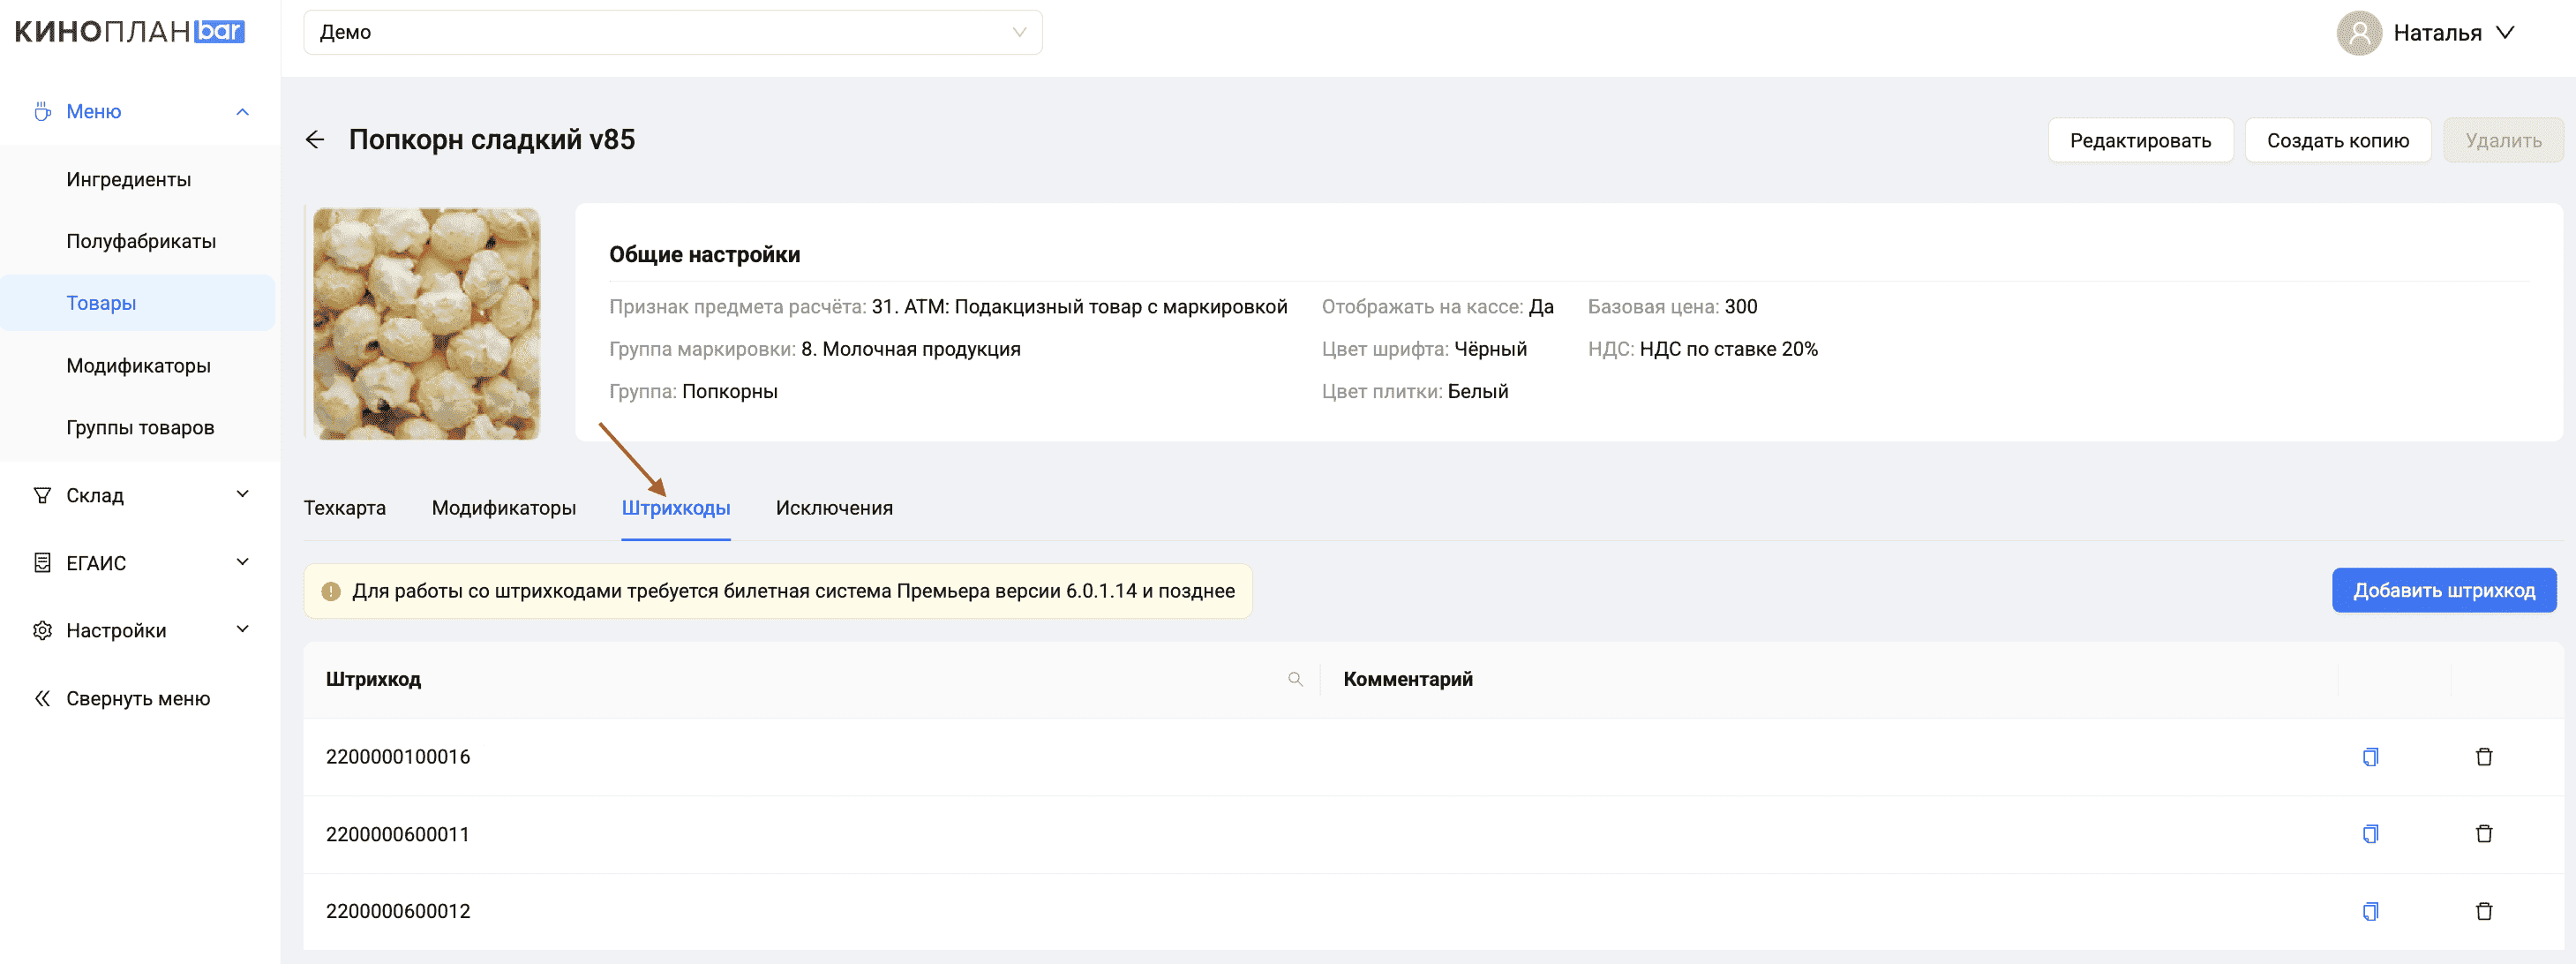
Task: Click the Комментарий column header
Action: pyautogui.click(x=1407, y=680)
